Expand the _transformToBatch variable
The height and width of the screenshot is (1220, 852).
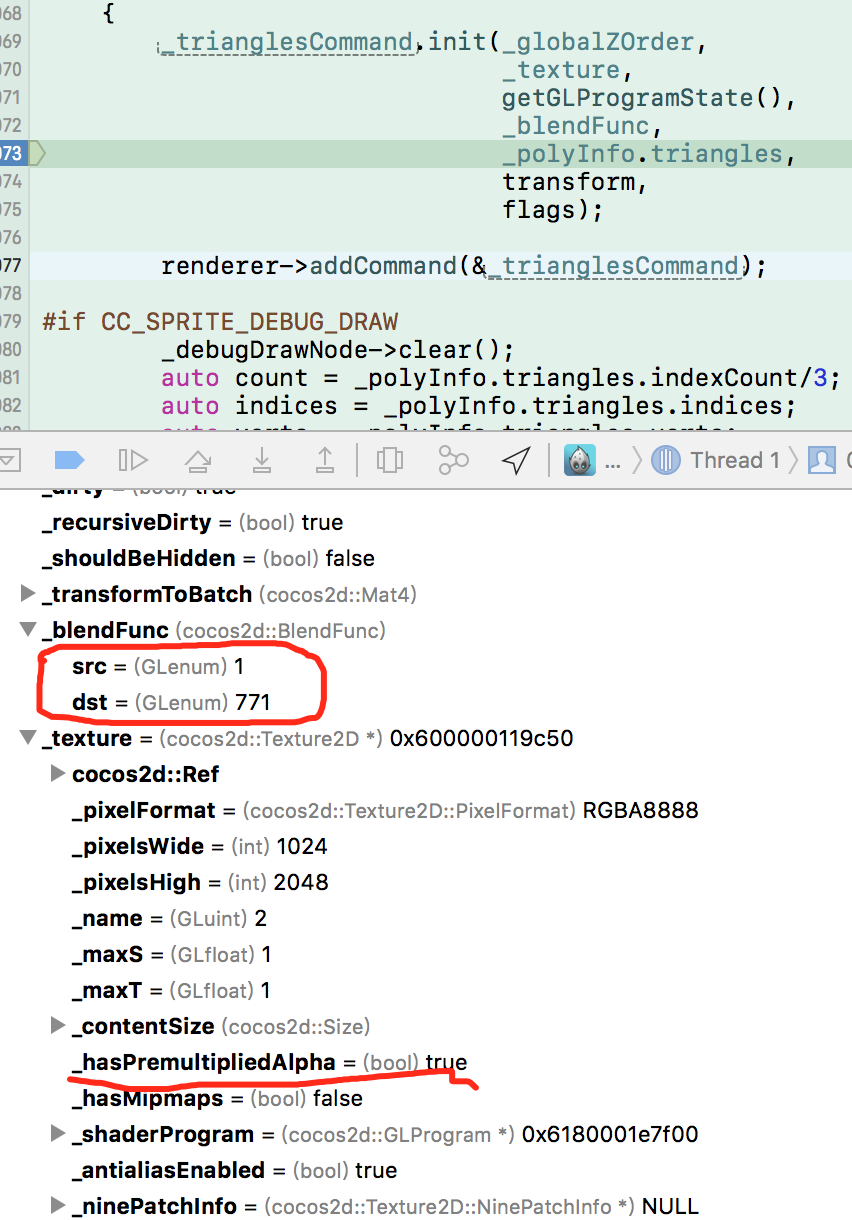[28, 594]
